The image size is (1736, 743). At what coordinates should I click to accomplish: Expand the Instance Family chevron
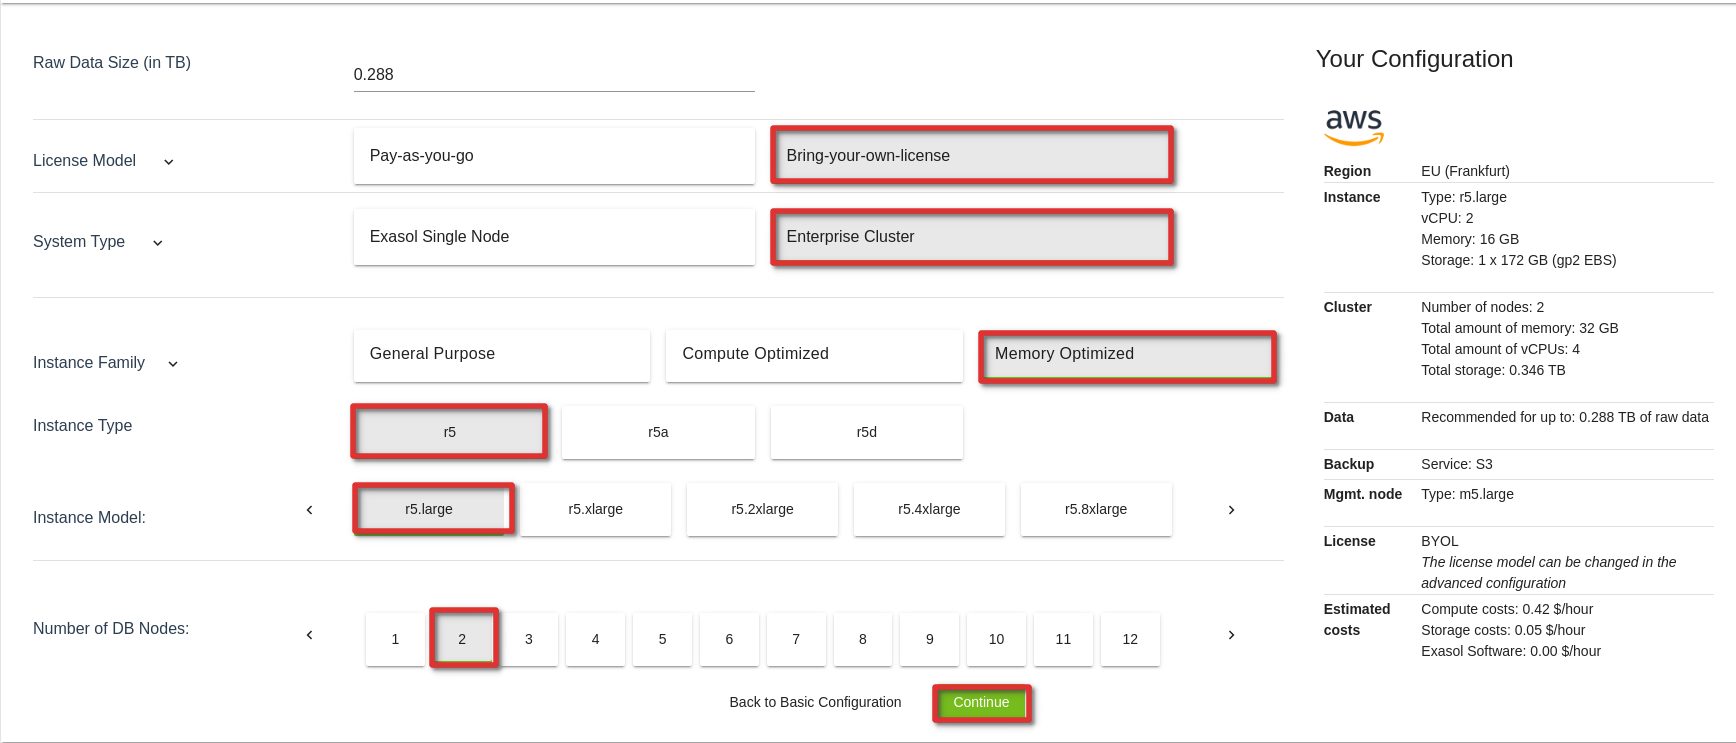coord(172,364)
